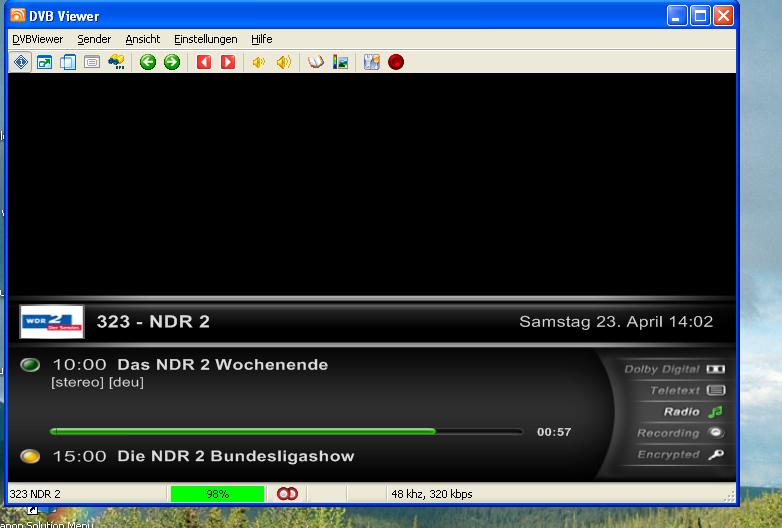Viewport: 782px width, 528px height.
Task: Click '48 khz, 320 kbps' in status bar
Action: coord(432,494)
